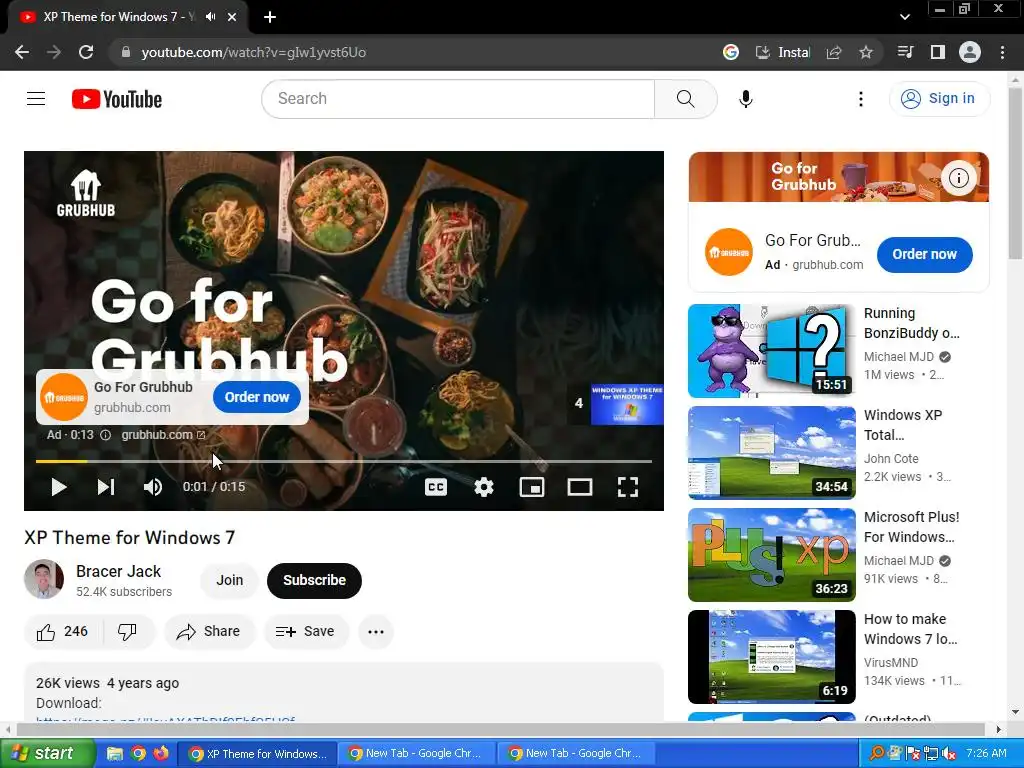Bookmark this page with star icon
The width and height of the screenshot is (1024, 768).
pyautogui.click(x=866, y=52)
